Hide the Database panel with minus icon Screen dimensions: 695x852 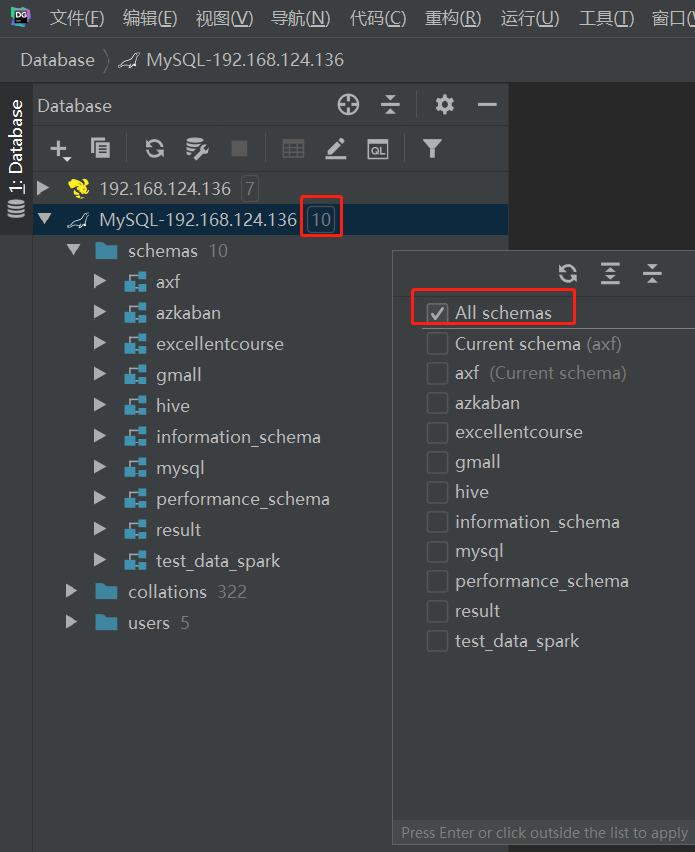[x=487, y=104]
